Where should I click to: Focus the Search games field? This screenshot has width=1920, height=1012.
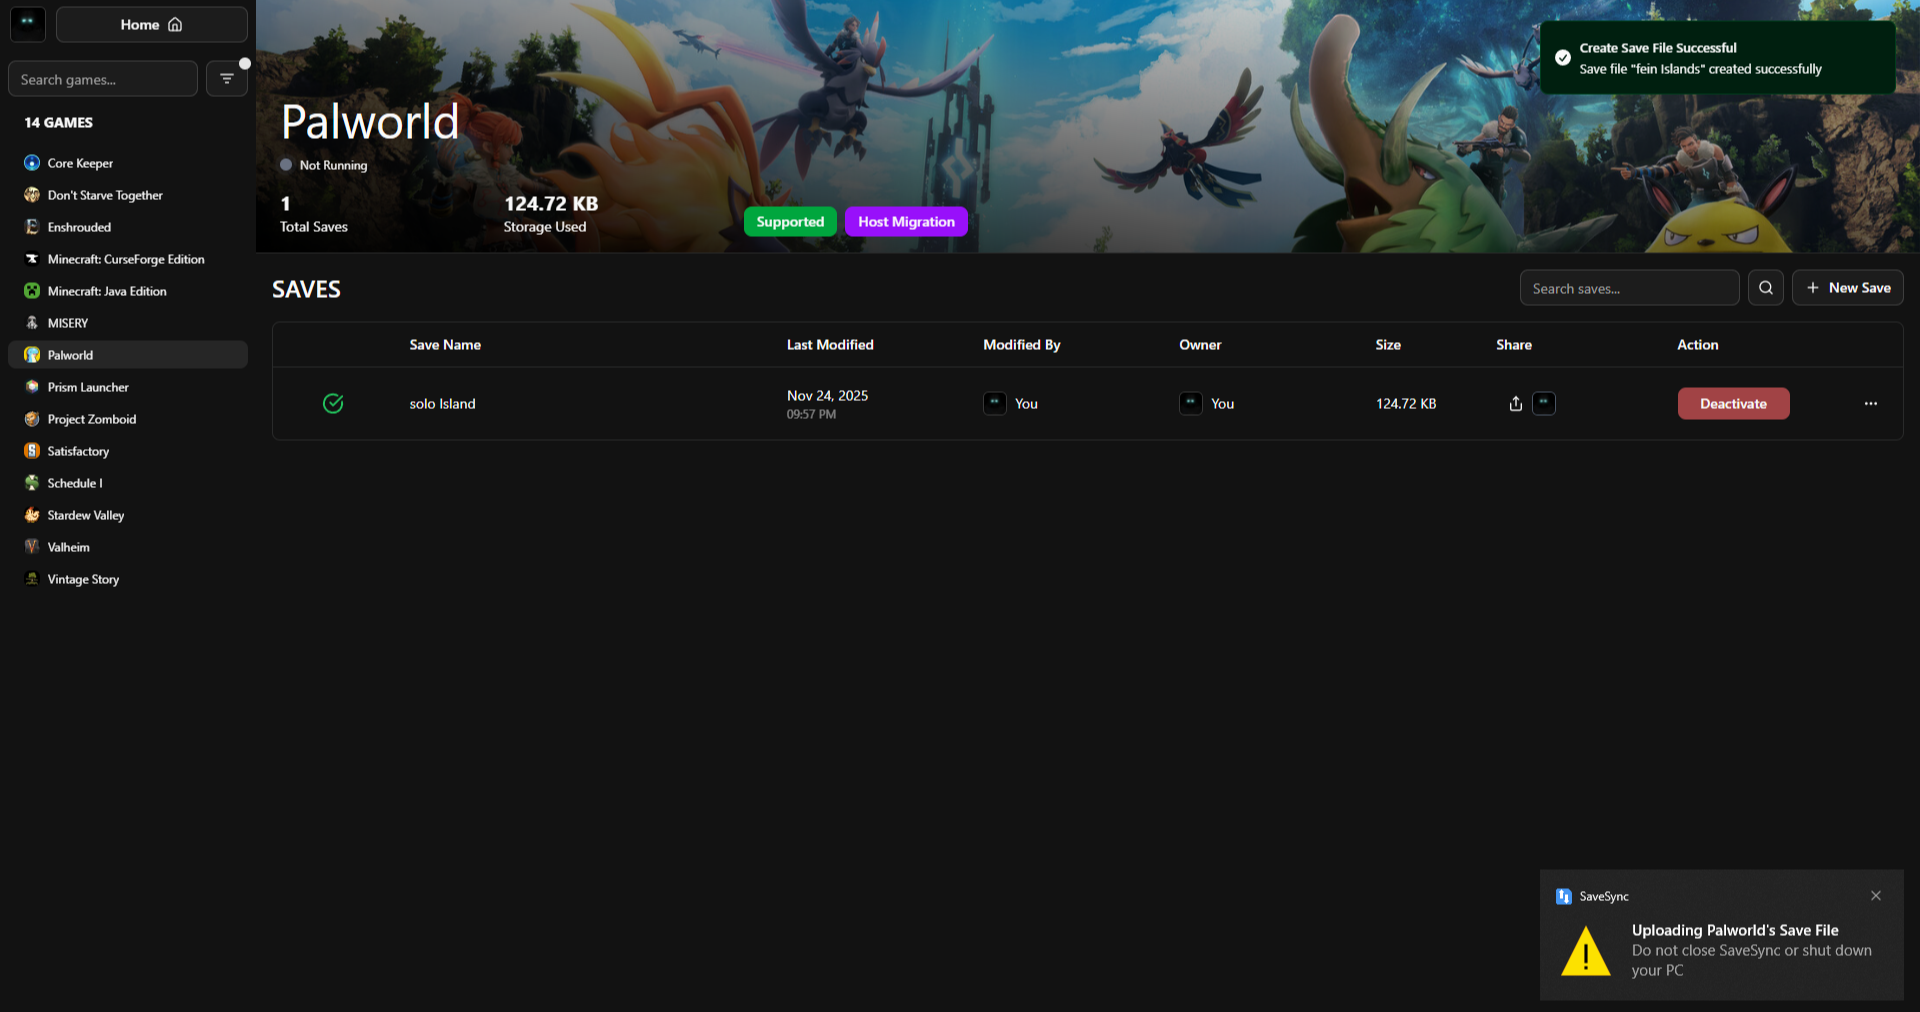[103, 79]
